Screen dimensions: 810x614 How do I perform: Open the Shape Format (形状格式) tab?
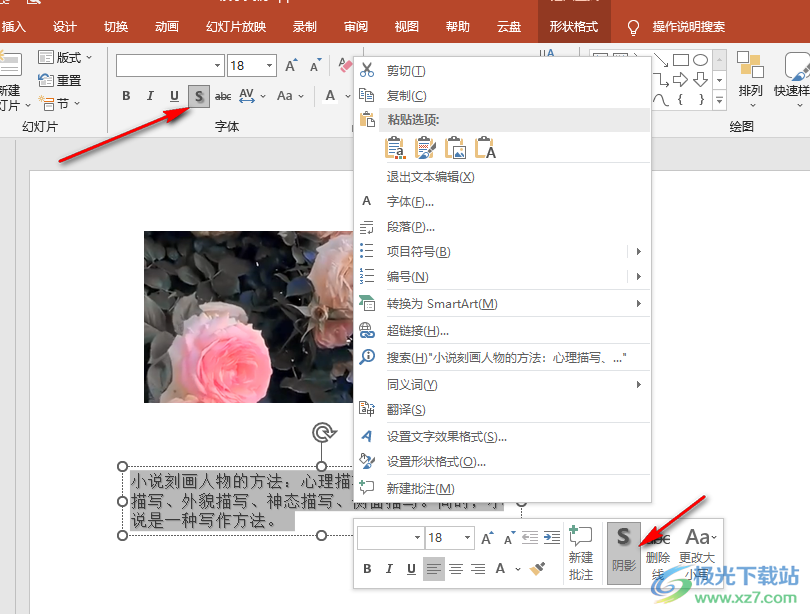coord(573,27)
